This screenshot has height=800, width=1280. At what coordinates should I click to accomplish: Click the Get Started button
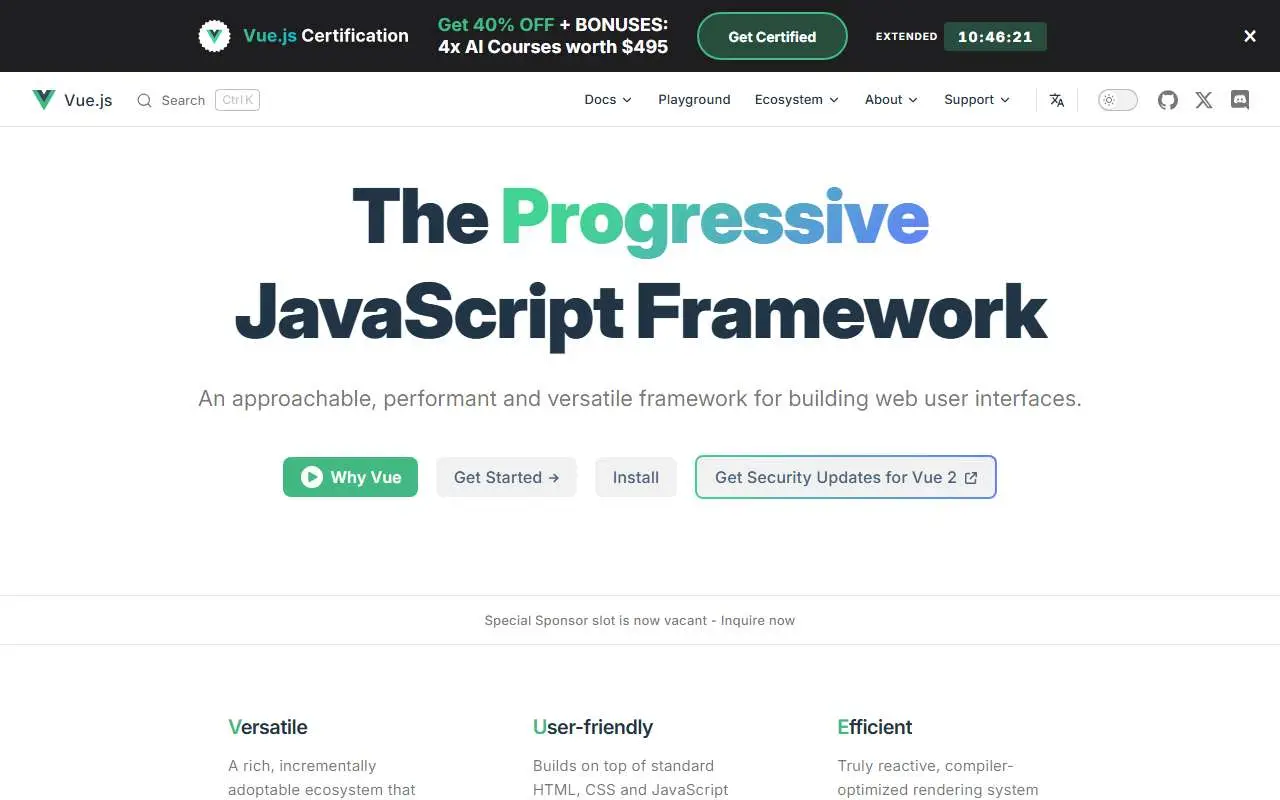coord(506,477)
